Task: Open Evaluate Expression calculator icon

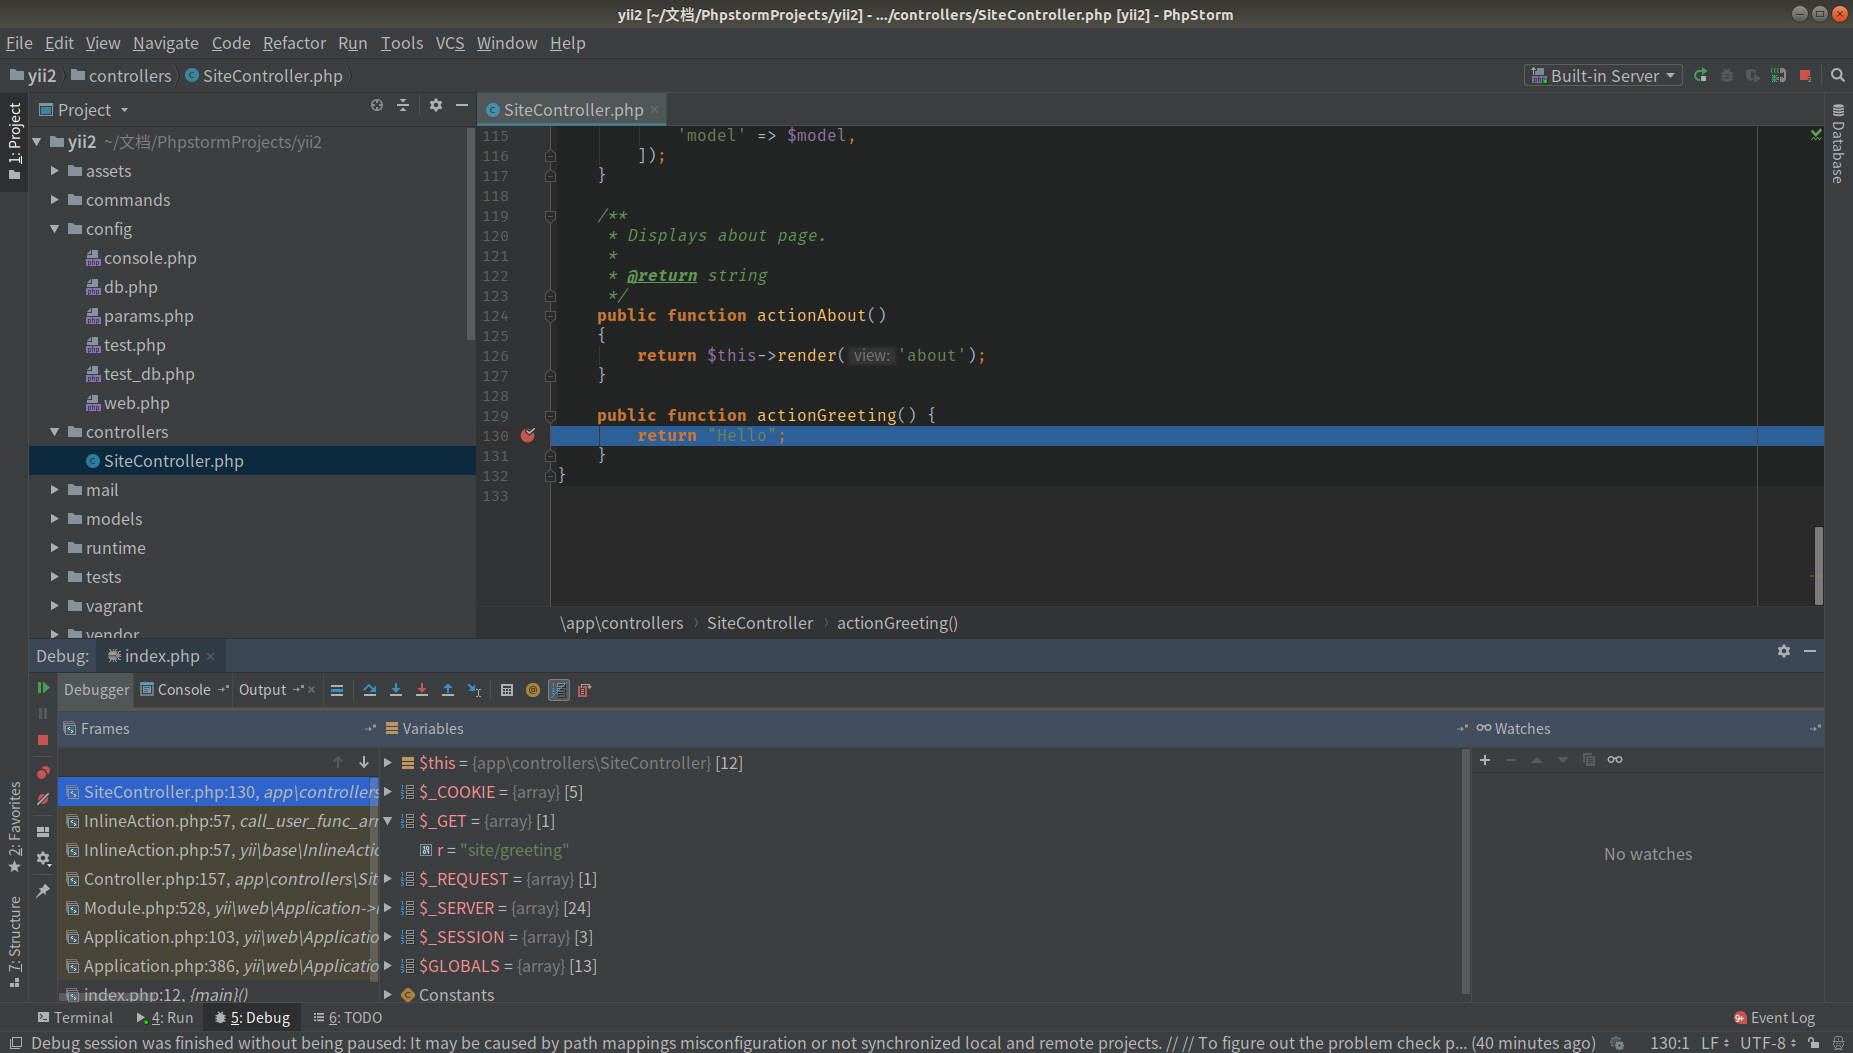Action: [x=507, y=690]
